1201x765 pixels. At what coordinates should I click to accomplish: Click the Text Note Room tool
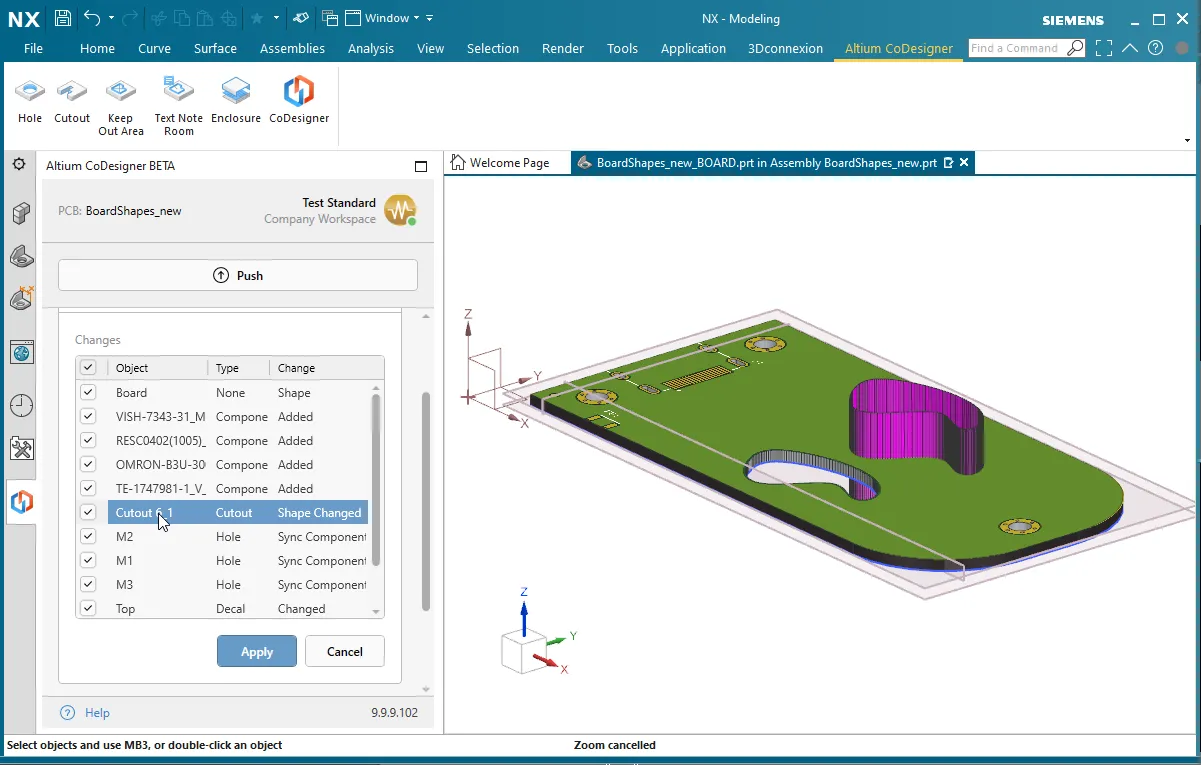click(178, 91)
